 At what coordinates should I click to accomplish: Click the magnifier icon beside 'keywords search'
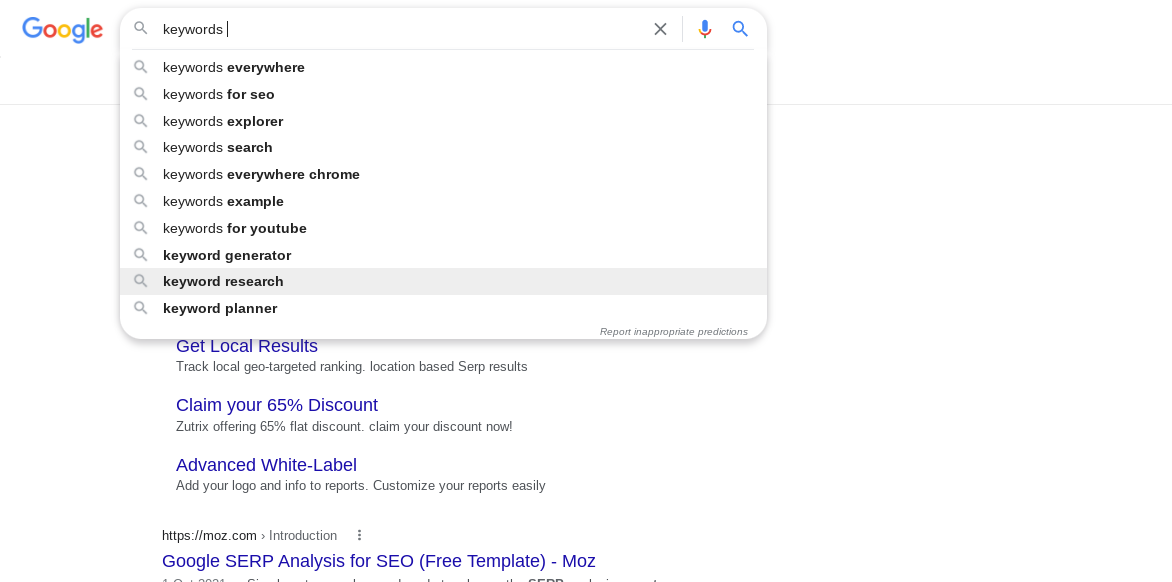click(x=141, y=146)
